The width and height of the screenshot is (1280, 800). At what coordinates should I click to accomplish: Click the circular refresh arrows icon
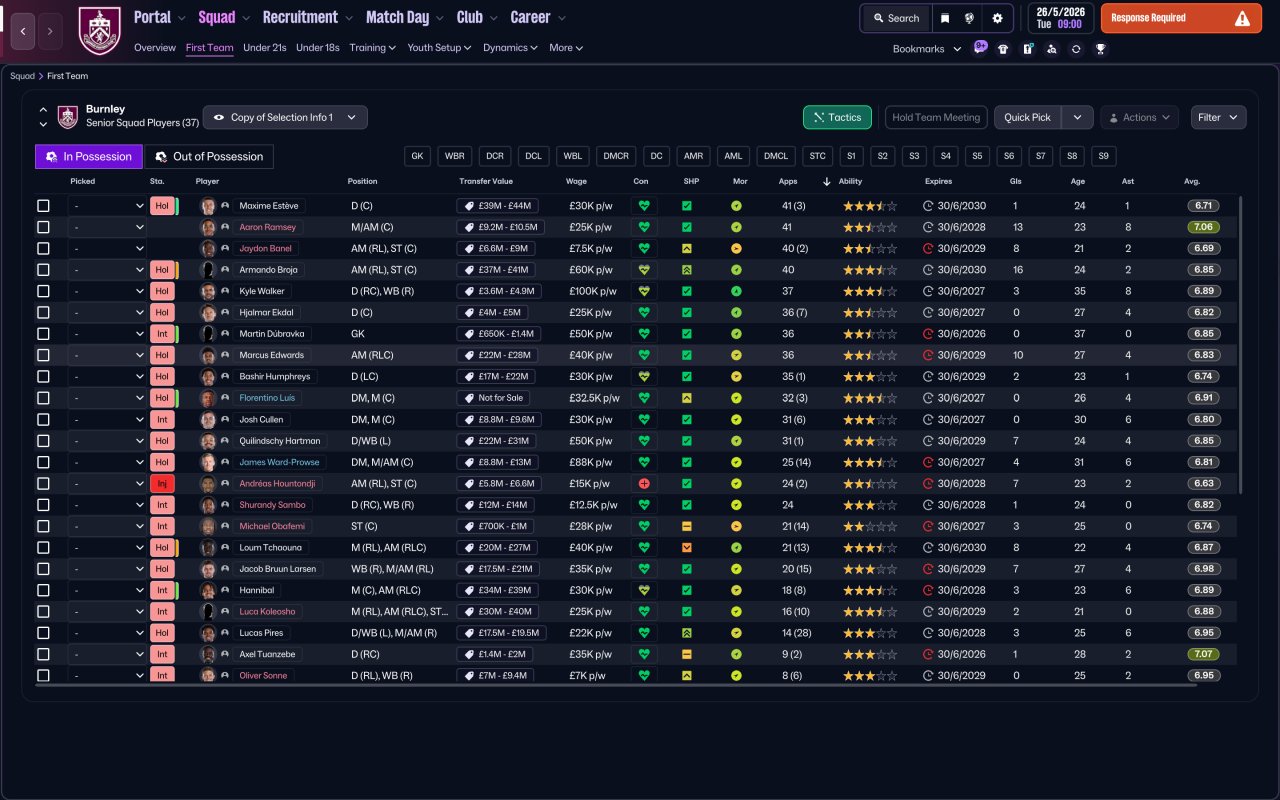click(x=1076, y=48)
